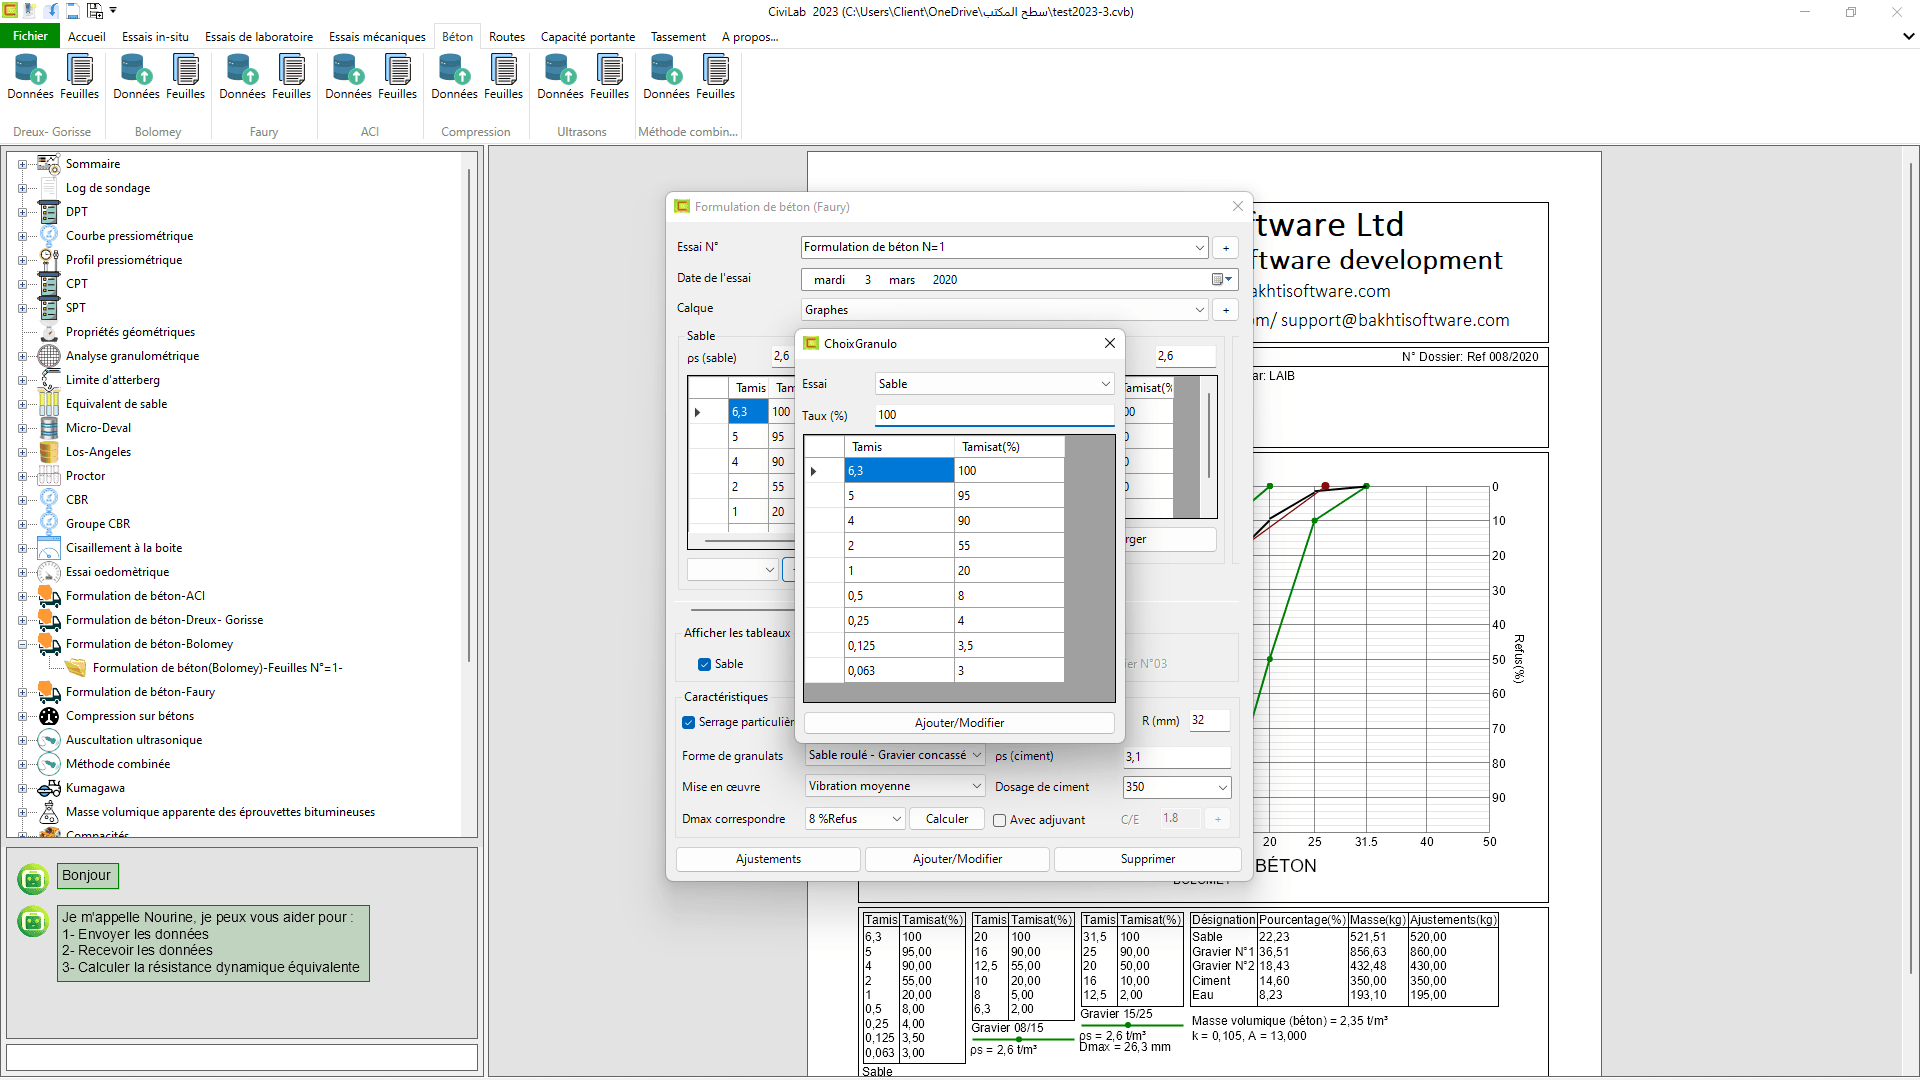Click the left tree panel scrollbar

coord(468,415)
